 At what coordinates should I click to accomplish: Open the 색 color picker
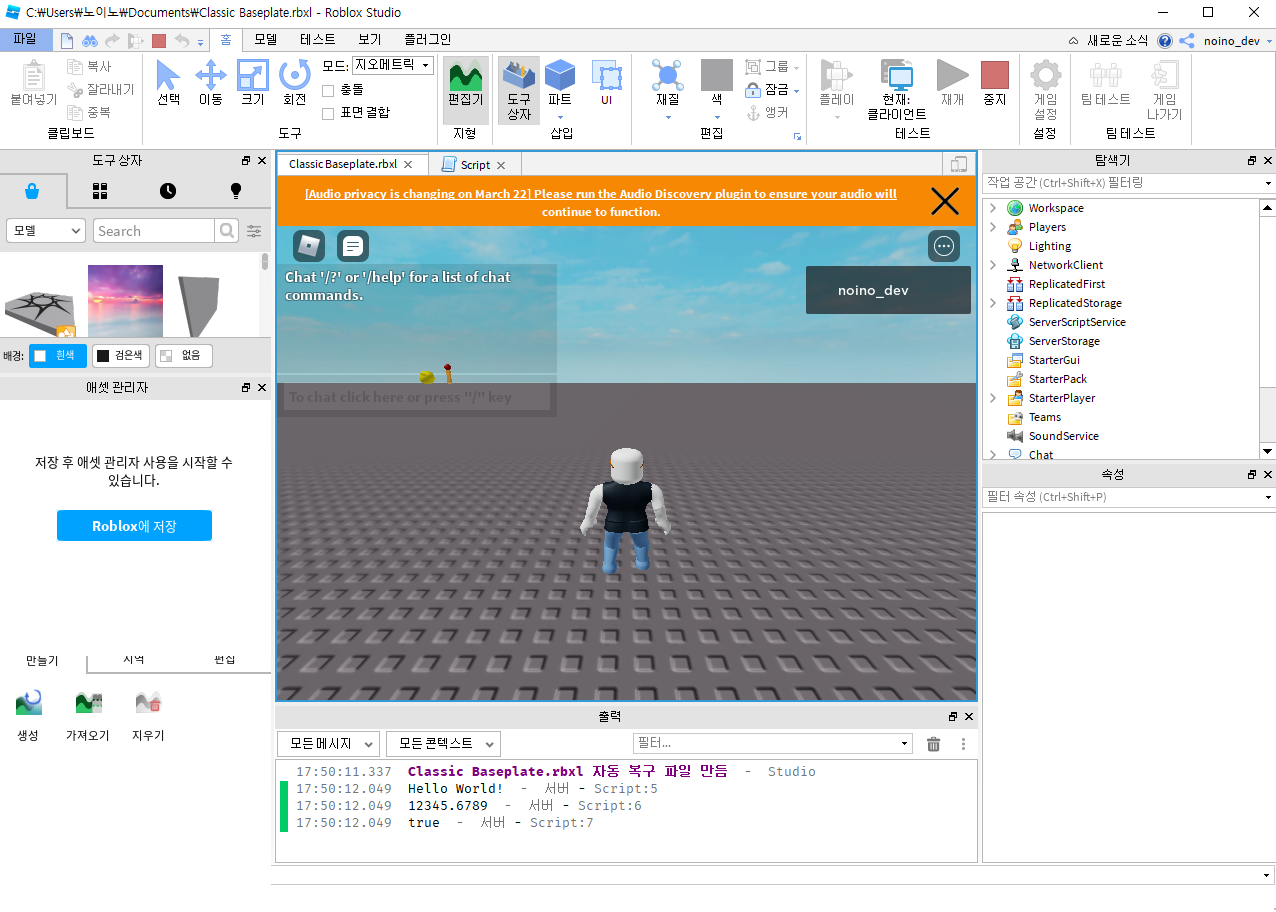716,84
